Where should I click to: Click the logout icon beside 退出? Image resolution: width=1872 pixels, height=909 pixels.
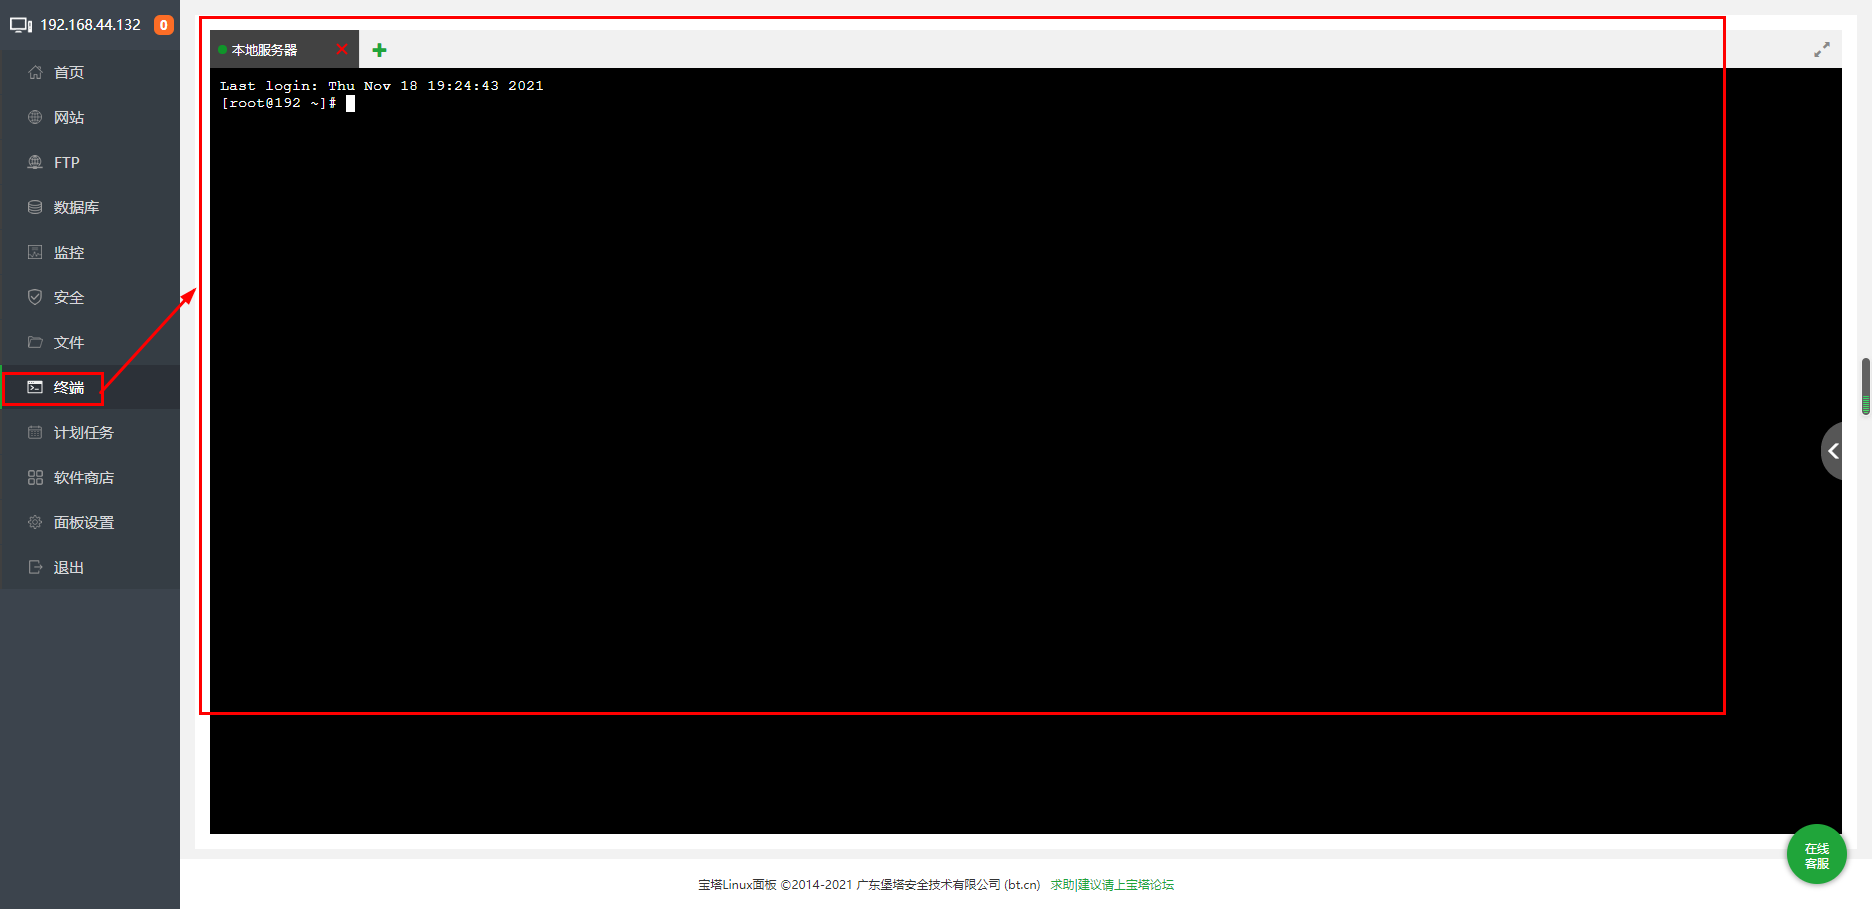click(35, 567)
